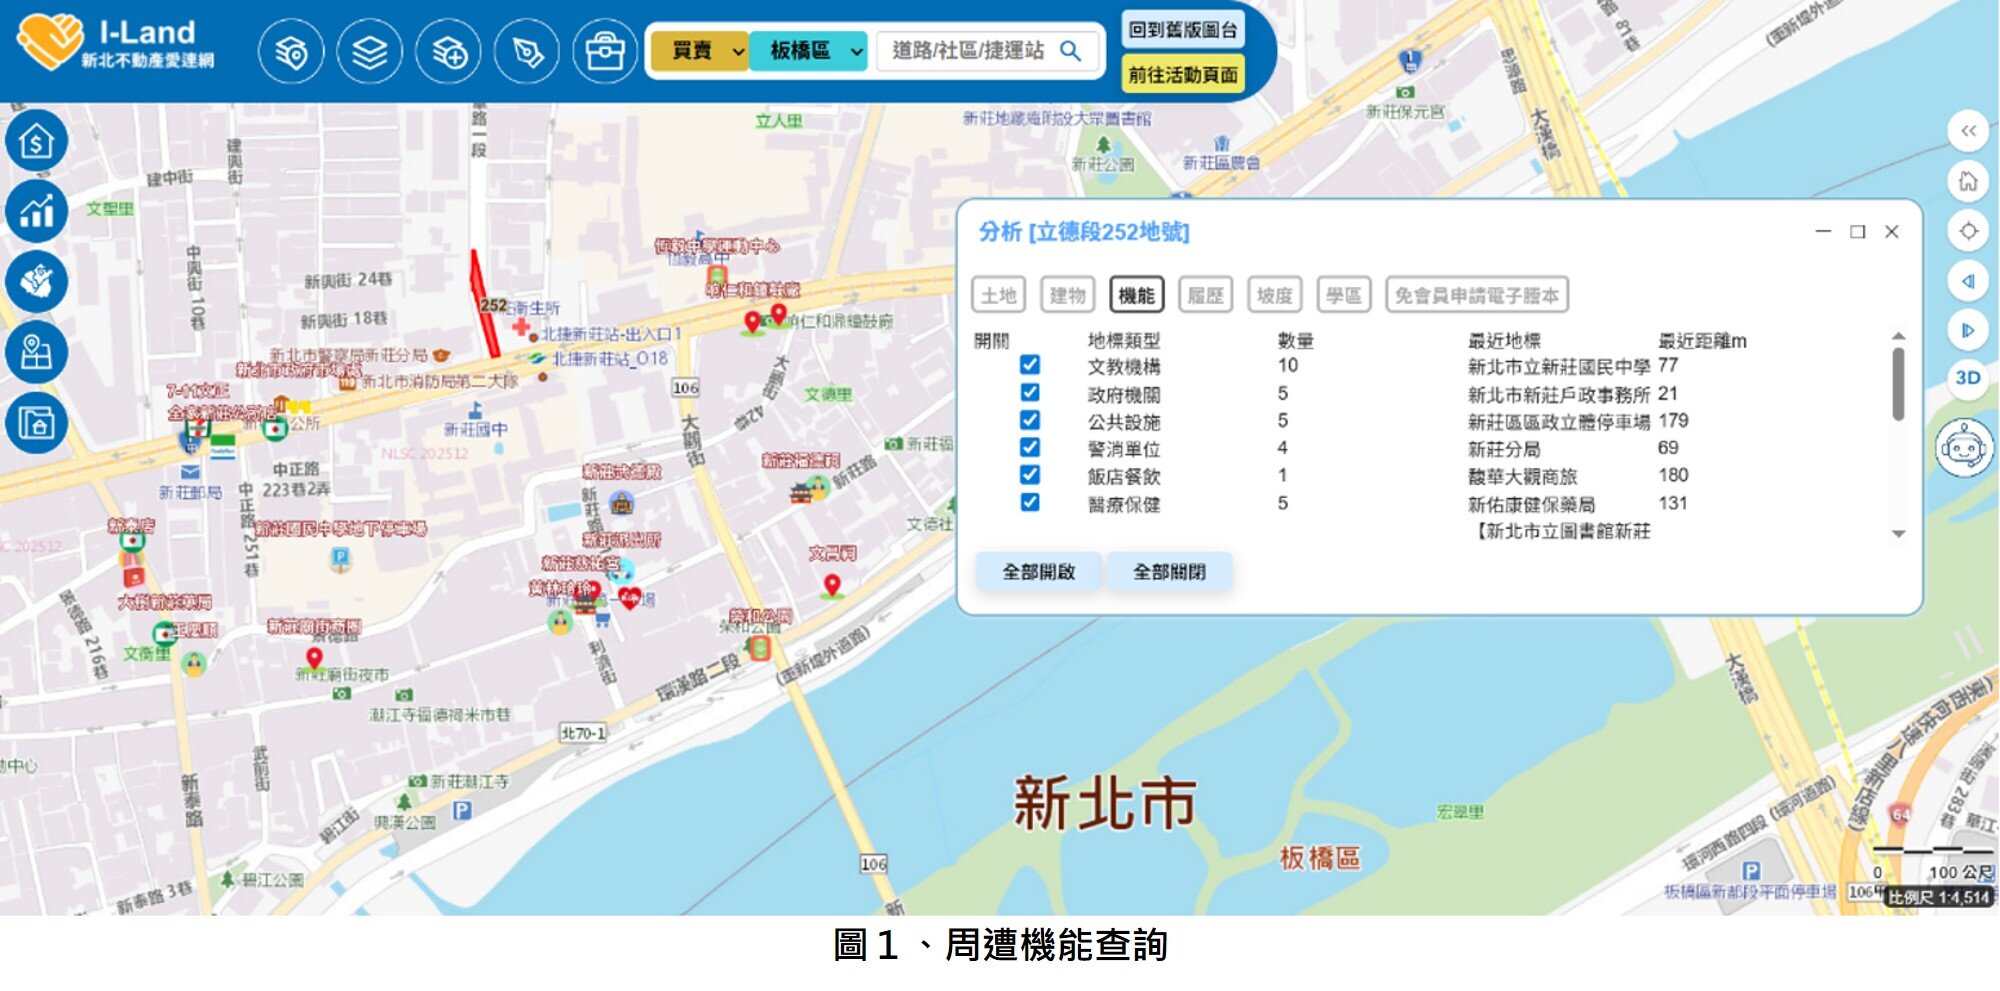The height and width of the screenshot is (991, 2000).
Task: Click the search magnifier icon
Action: pyautogui.click(x=1070, y=51)
